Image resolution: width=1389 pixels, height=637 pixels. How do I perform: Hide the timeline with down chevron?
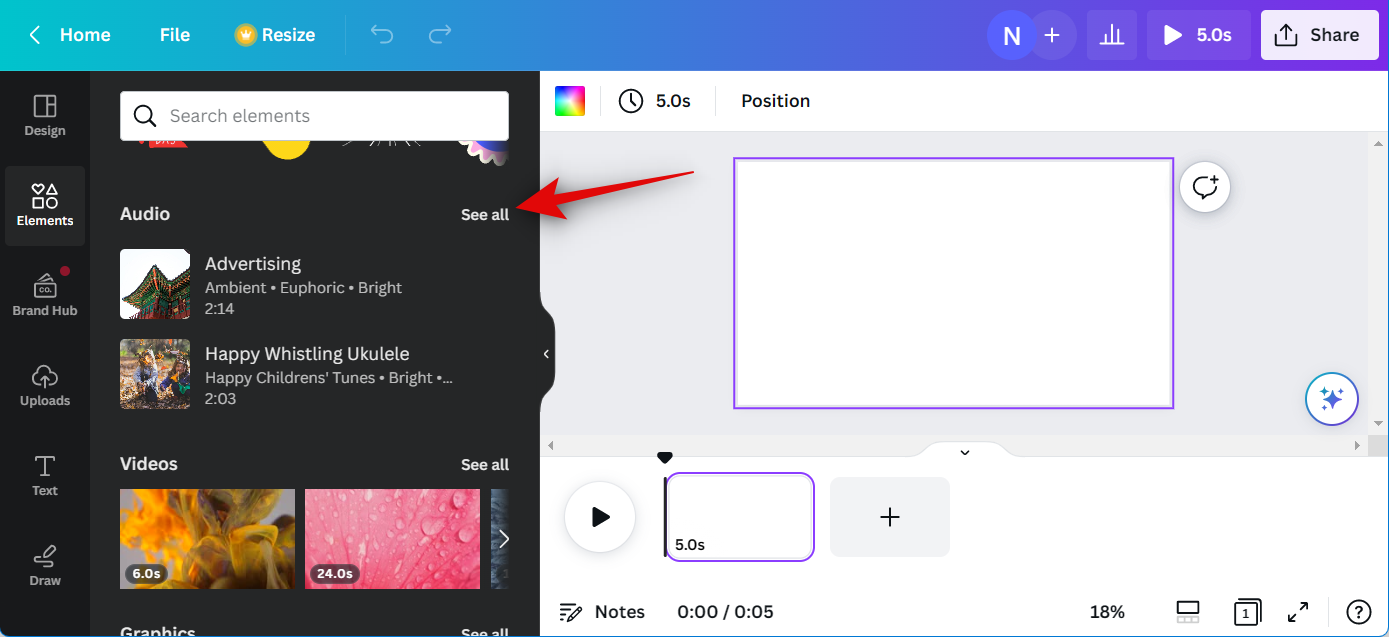(x=965, y=452)
